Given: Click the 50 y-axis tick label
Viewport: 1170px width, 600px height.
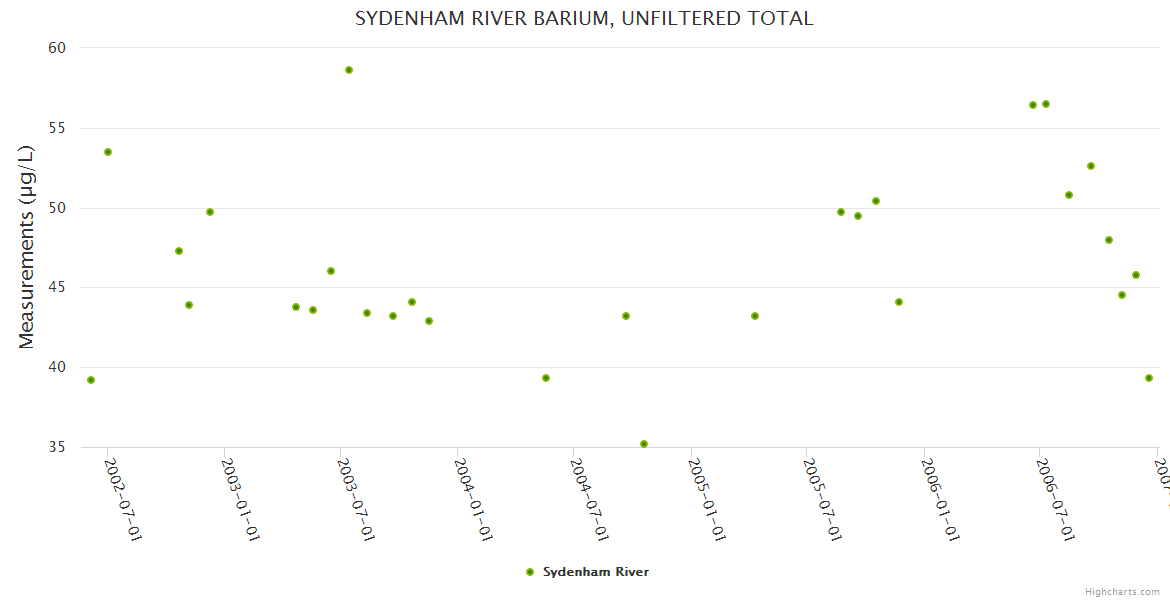Looking at the screenshot, I should pyautogui.click(x=56, y=208).
